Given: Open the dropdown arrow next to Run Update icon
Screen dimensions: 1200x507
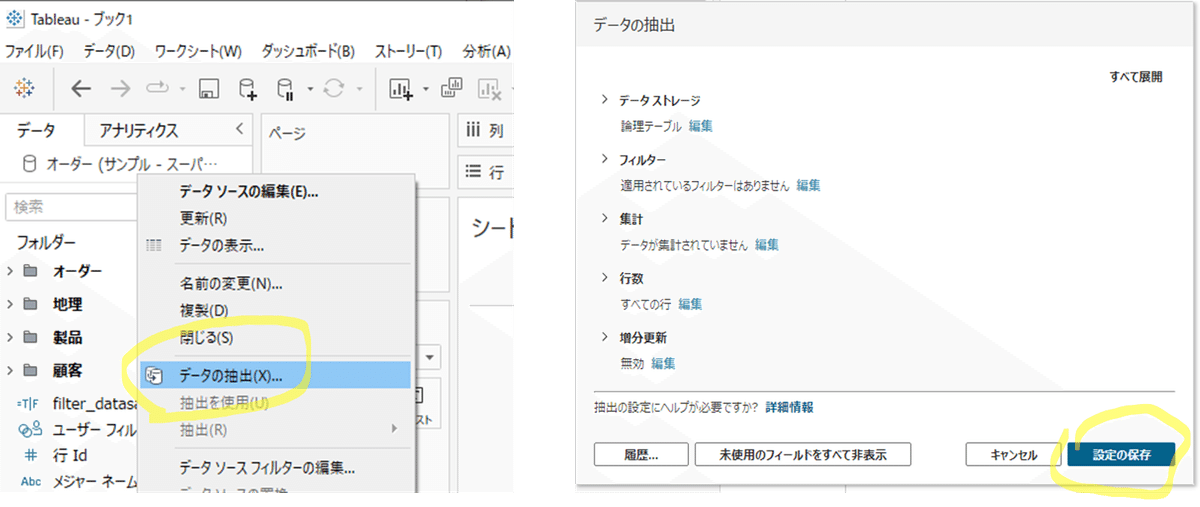Looking at the screenshot, I should point(358,90).
